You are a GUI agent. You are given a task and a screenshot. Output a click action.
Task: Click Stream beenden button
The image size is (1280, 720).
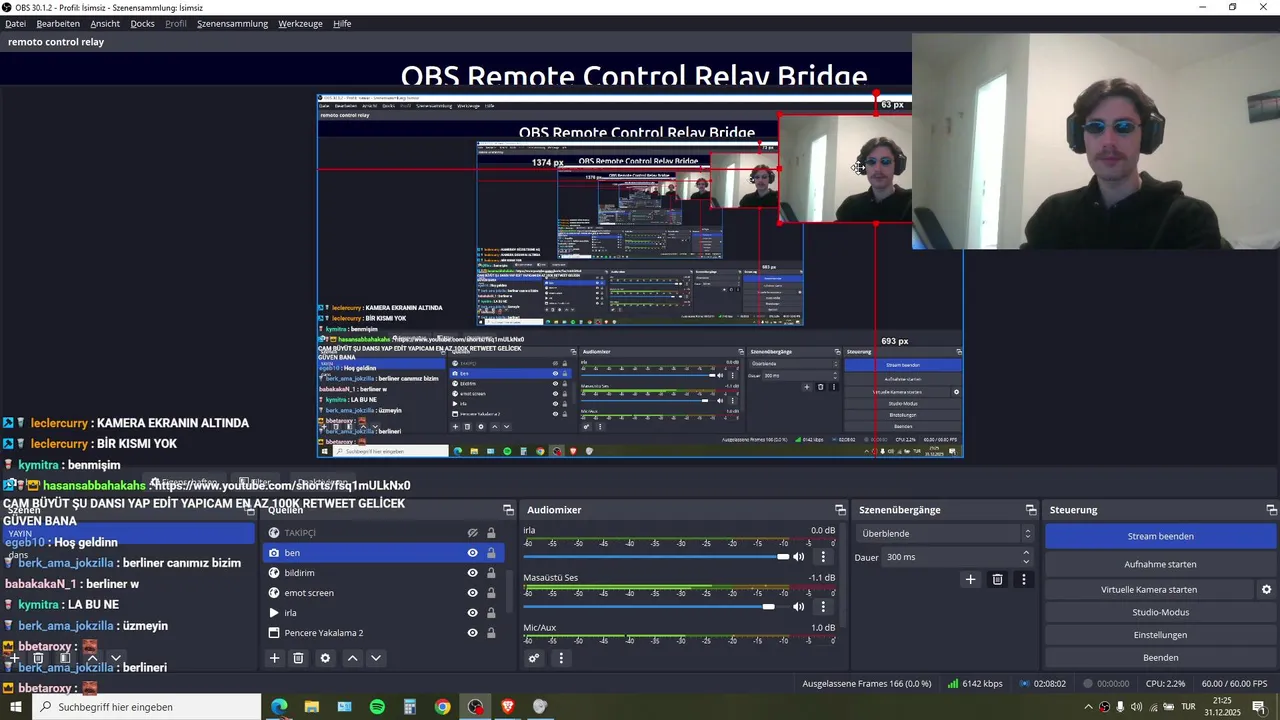click(x=1160, y=536)
